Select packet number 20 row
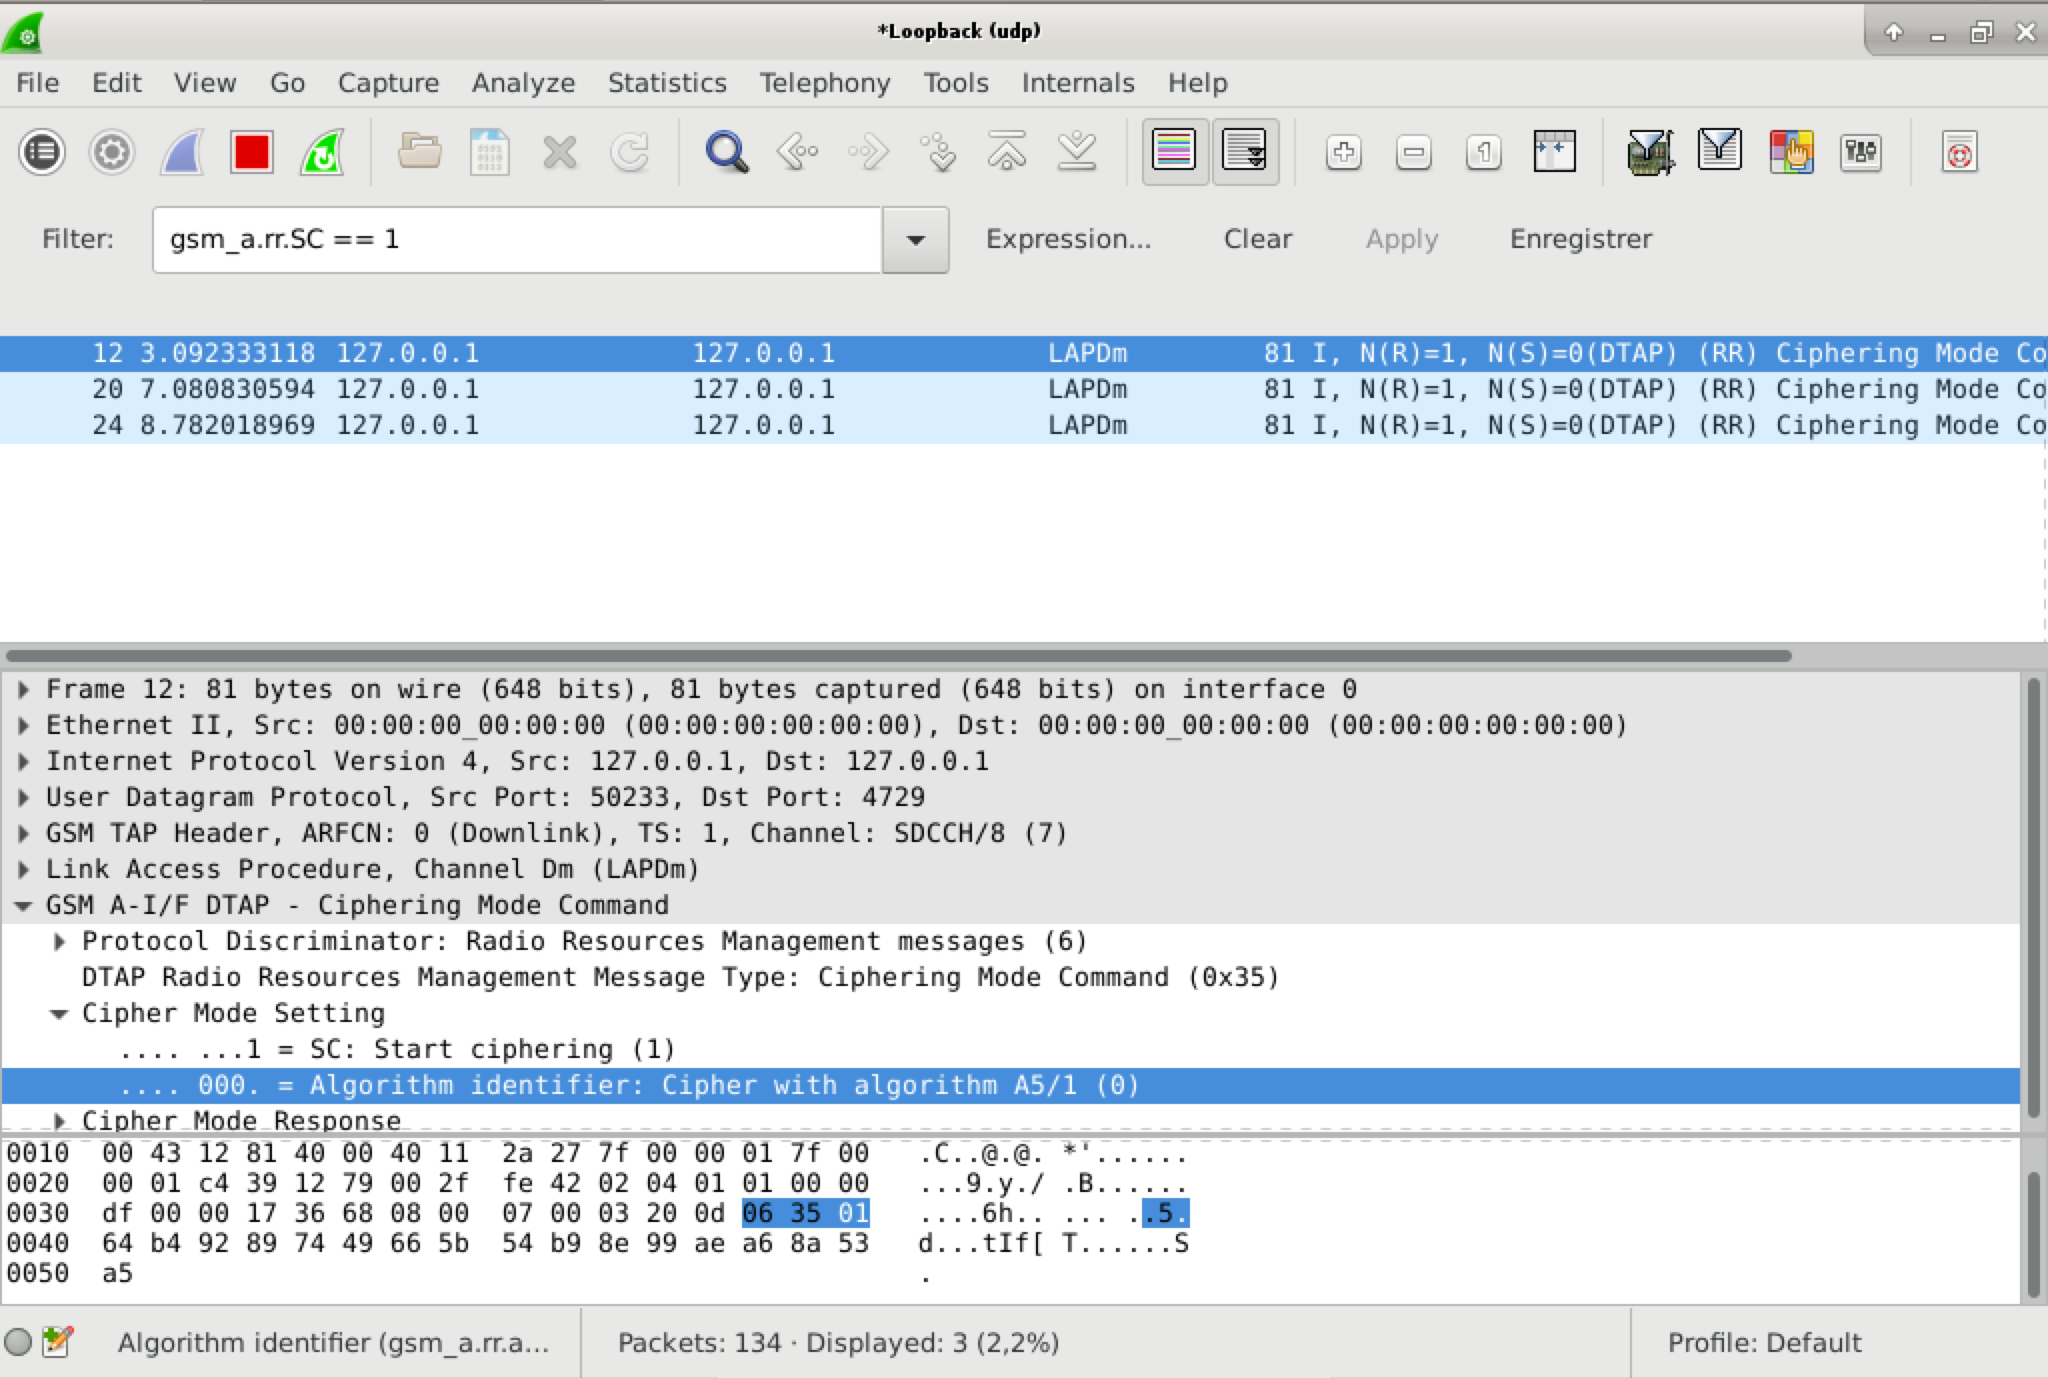The height and width of the screenshot is (1378, 2048). click(1022, 389)
